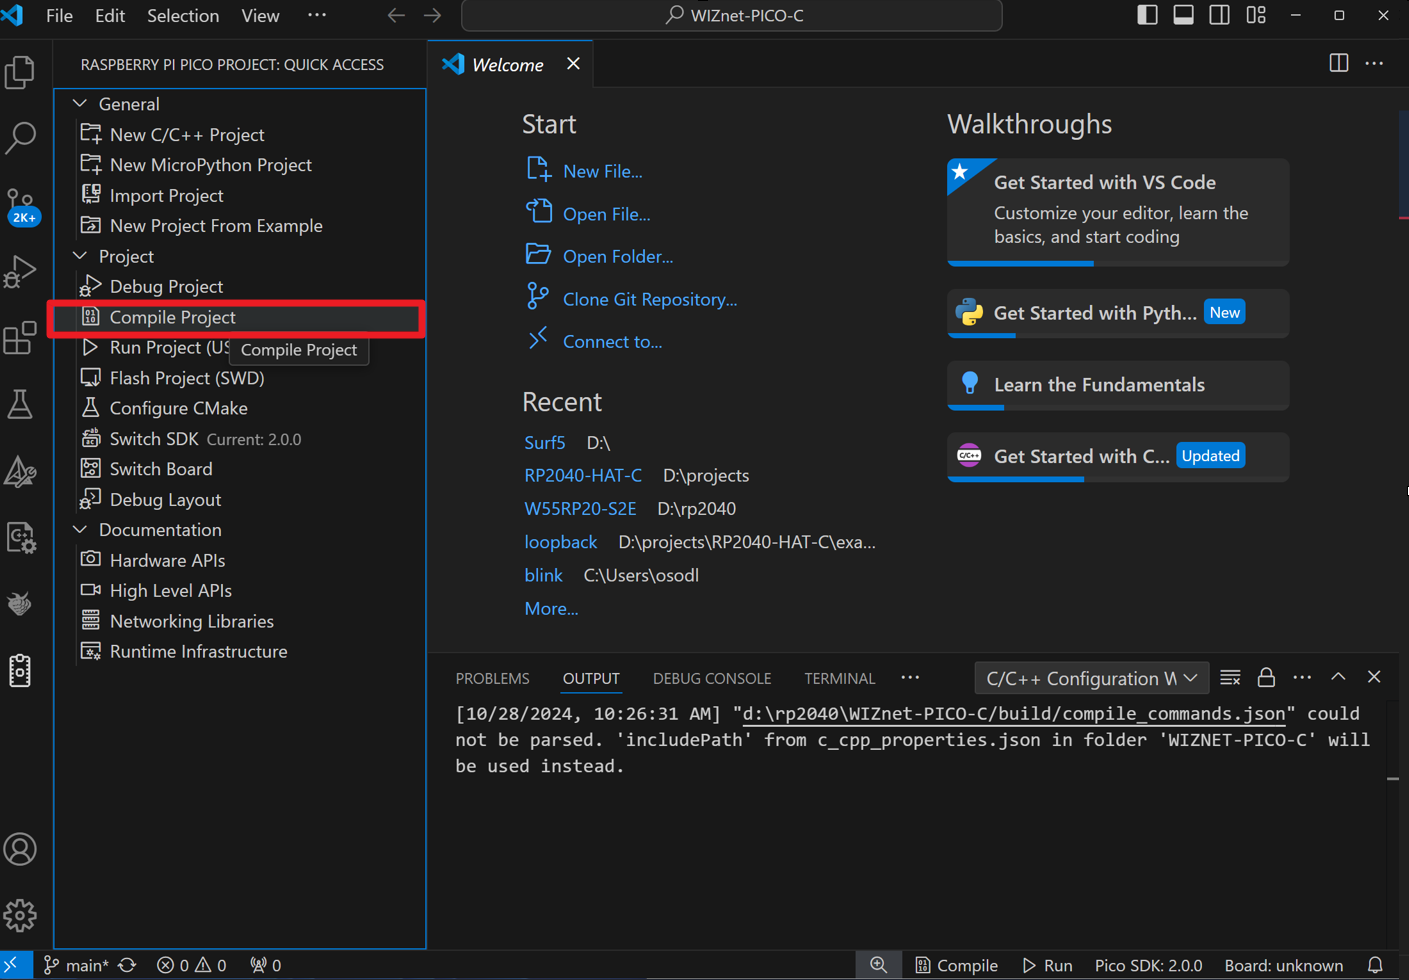Click Clone Git Repository... link
Image resolution: width=1409 pixels, height=980 pixels.
coord(649,299)
